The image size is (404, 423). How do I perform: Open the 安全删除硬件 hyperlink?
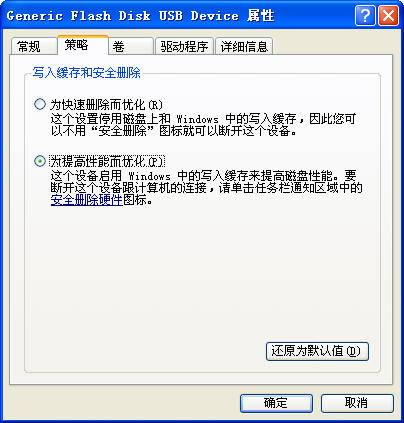(87, 200)
